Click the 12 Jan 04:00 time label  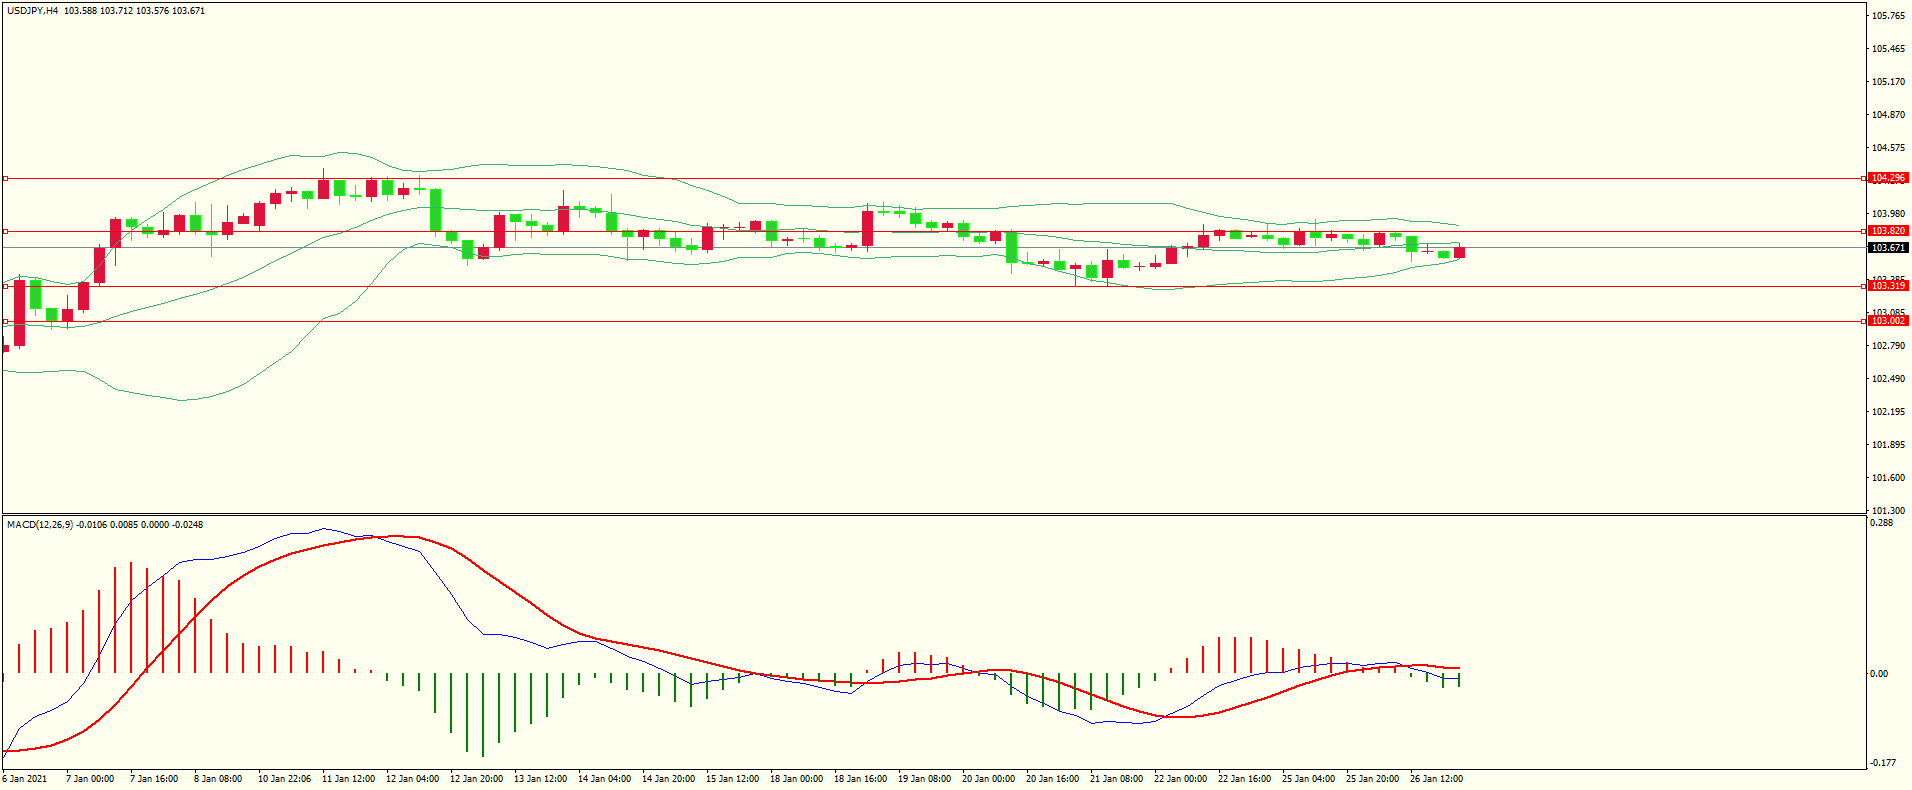(412, 779)
